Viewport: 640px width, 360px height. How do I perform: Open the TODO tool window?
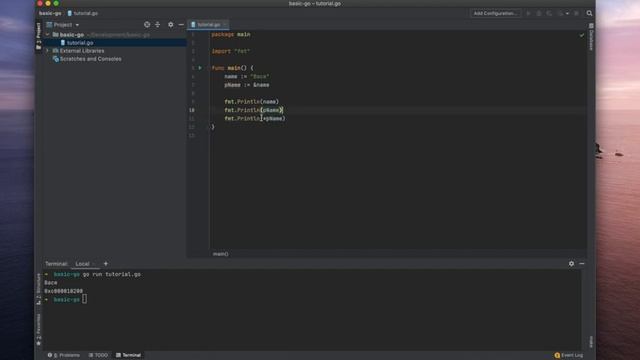coord(98,355)
